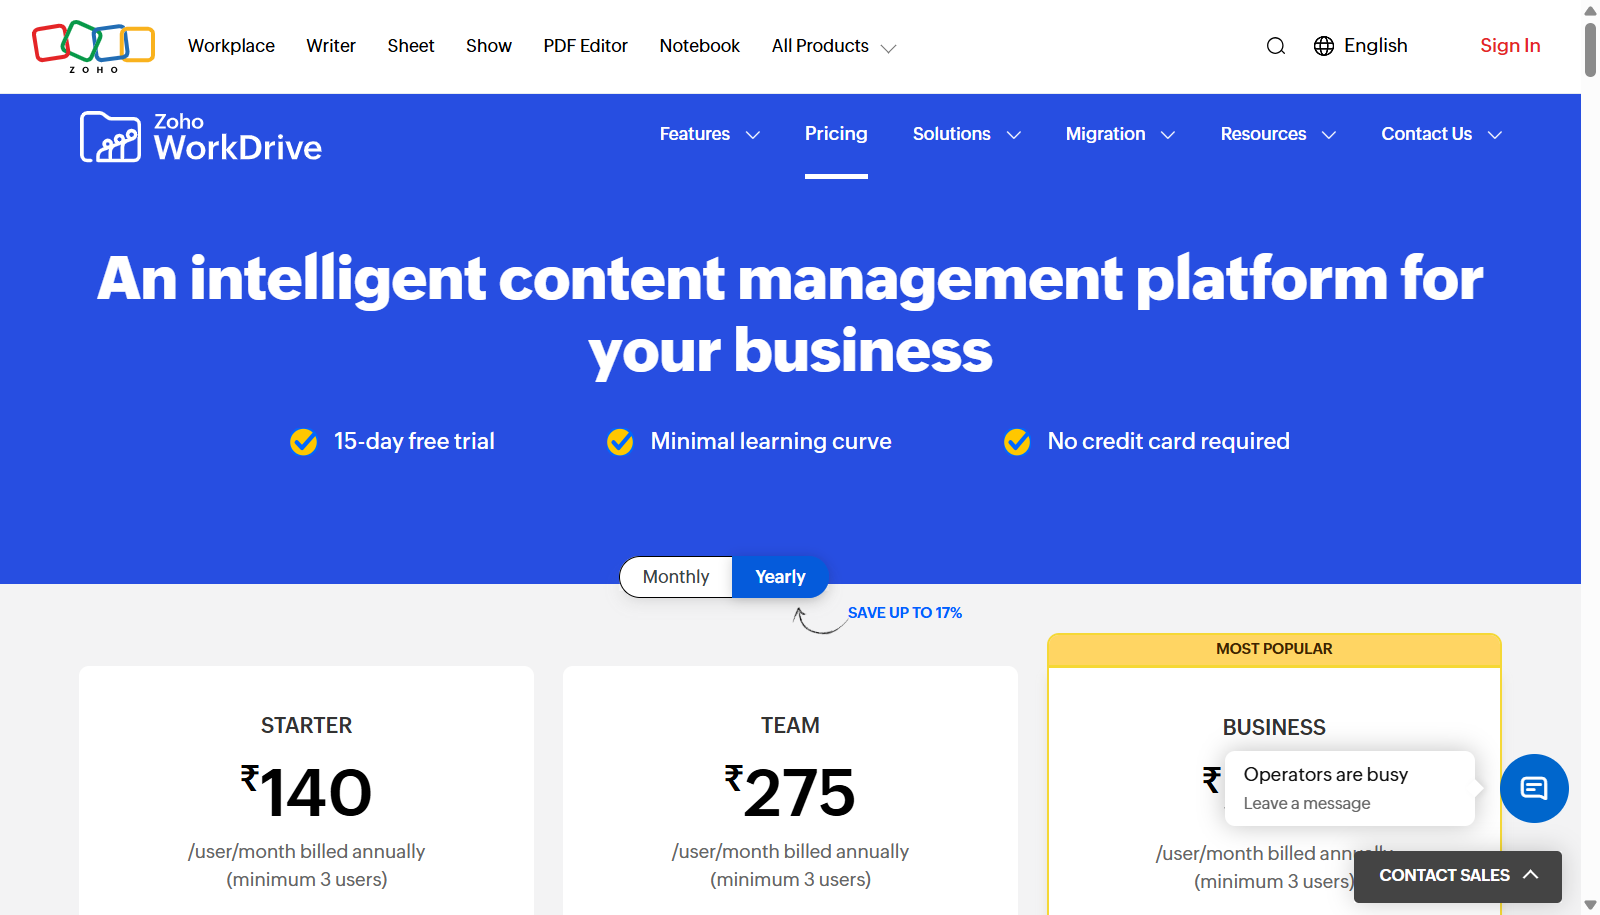Click the TEAM plan heading
1600x915 pixels.
click(790, 726)
